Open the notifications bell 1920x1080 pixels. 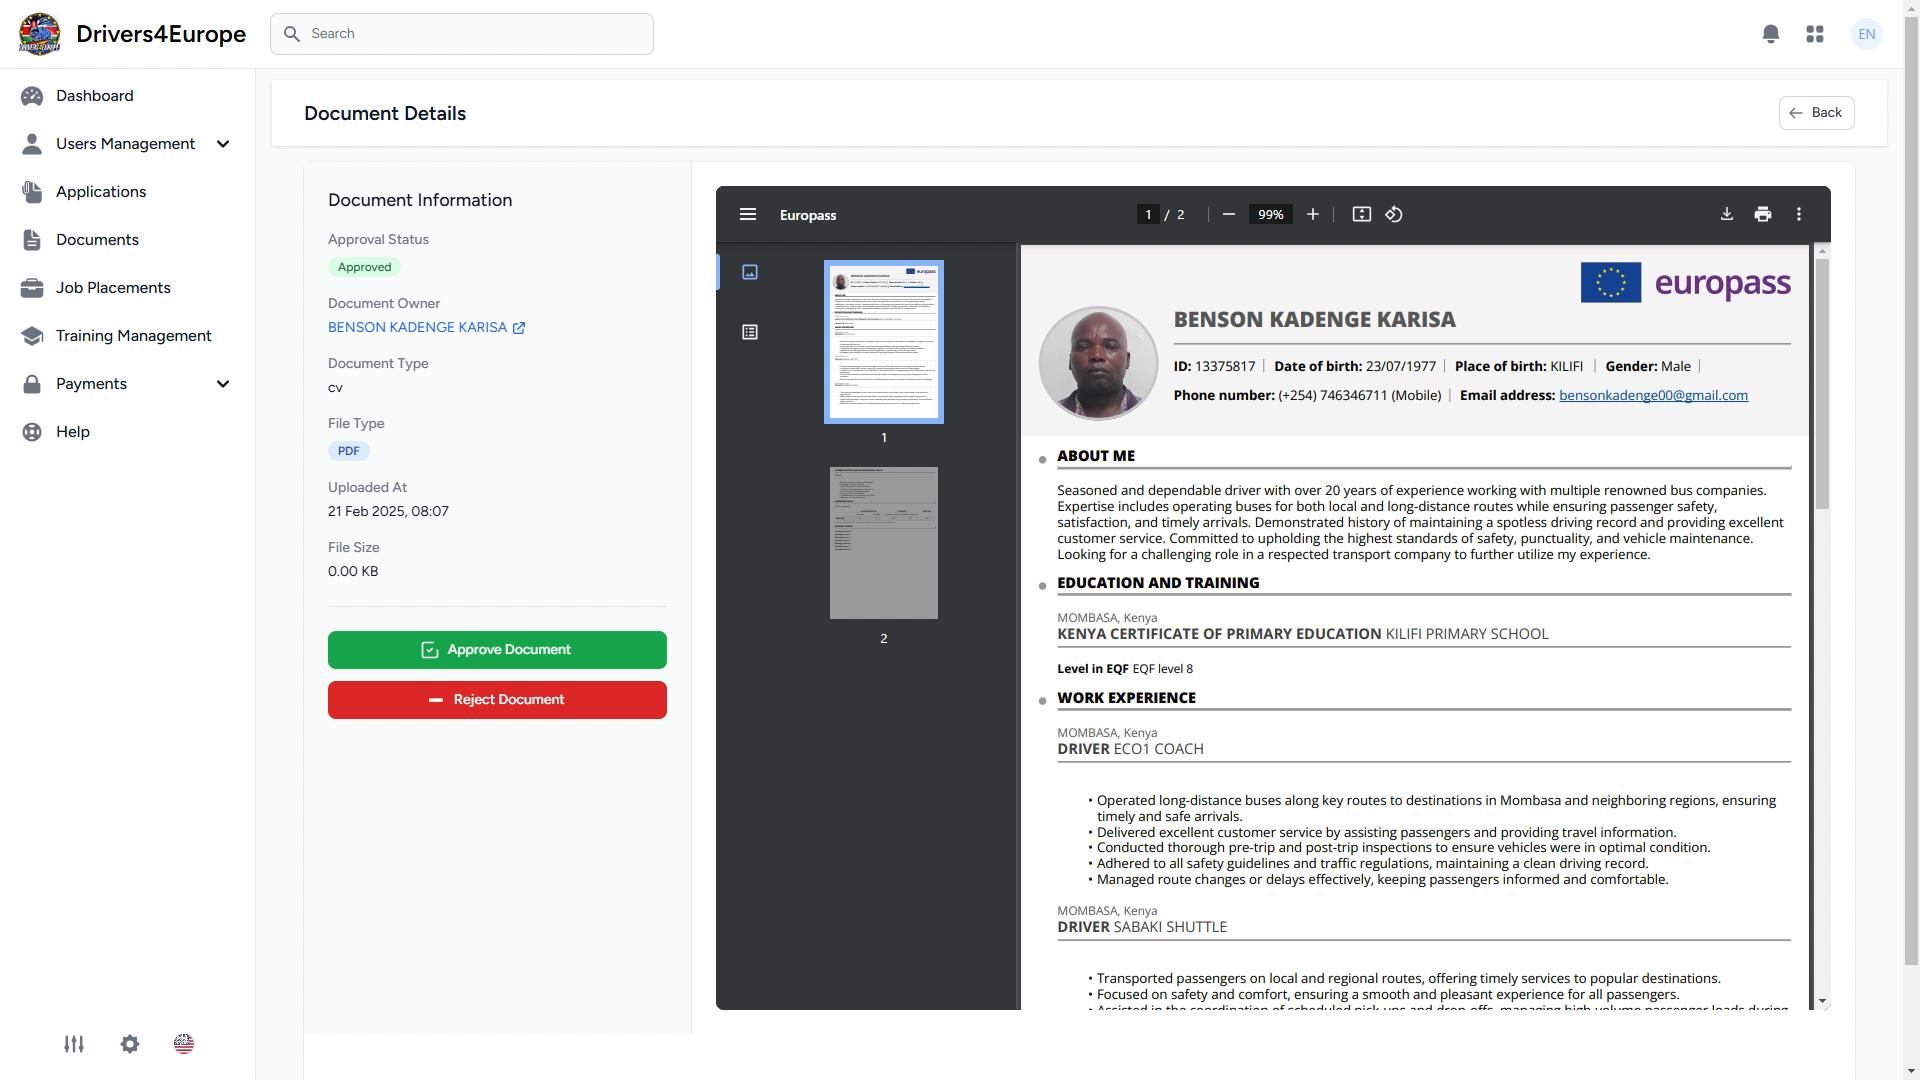click(1771, 34)
